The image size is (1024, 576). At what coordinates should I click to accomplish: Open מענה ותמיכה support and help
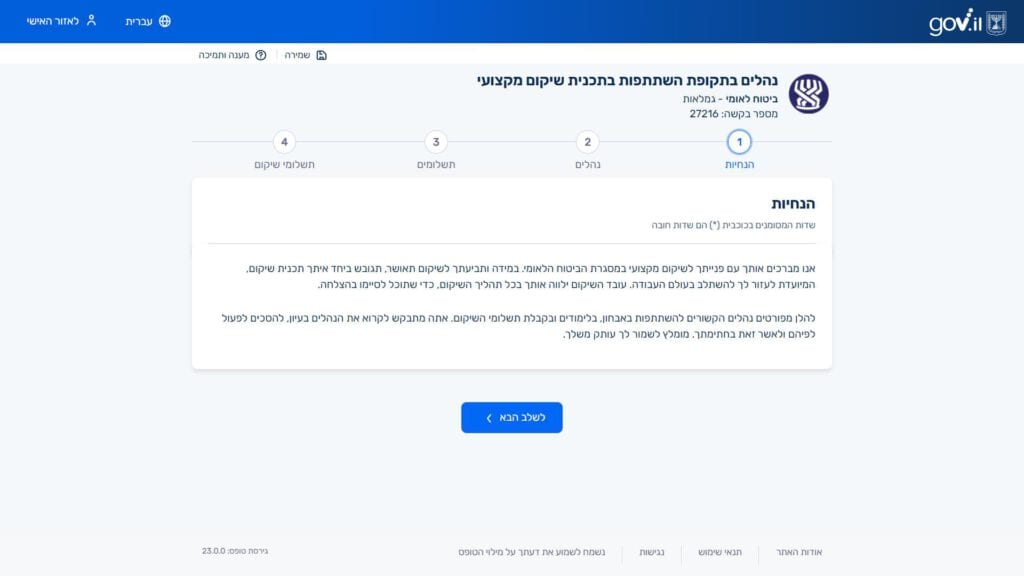pos(224,55)
